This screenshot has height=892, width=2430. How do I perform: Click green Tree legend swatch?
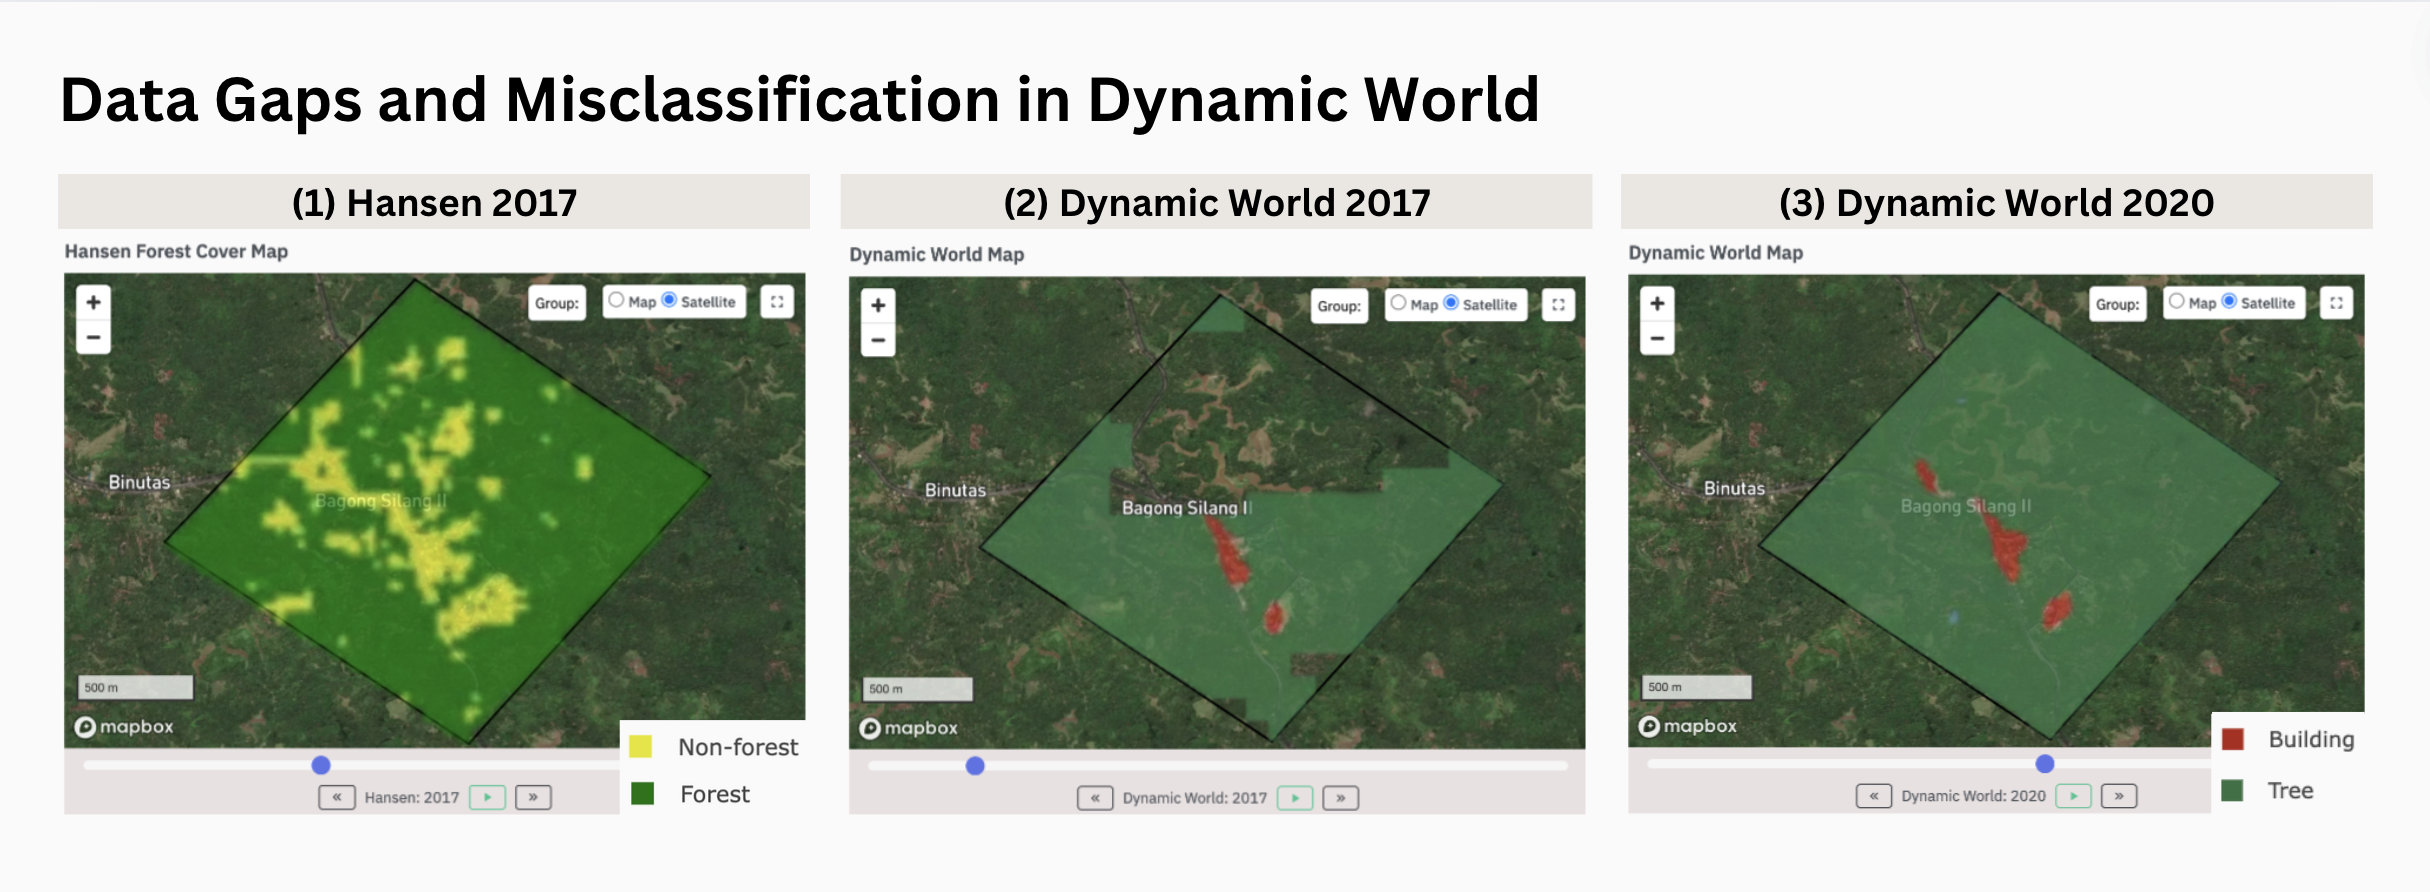(2232, 790)
